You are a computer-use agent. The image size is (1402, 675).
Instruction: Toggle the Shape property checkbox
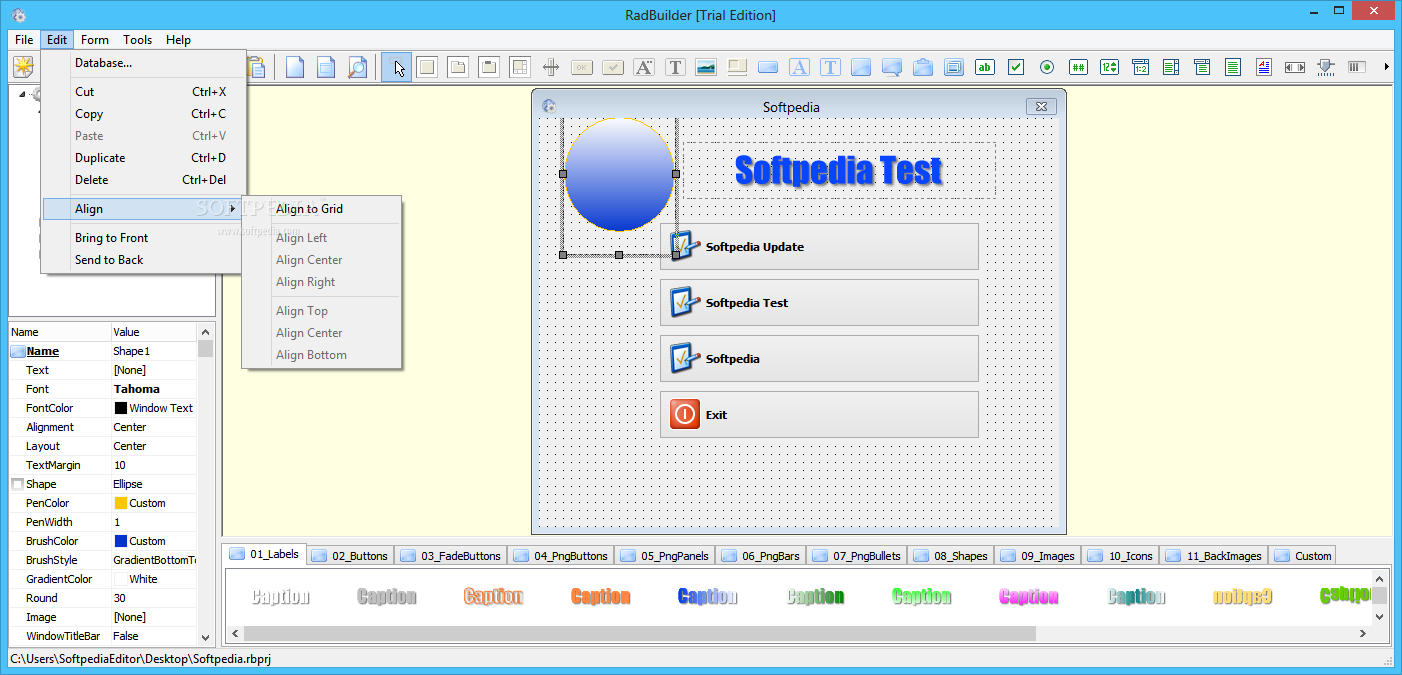(x=17, y=484)
